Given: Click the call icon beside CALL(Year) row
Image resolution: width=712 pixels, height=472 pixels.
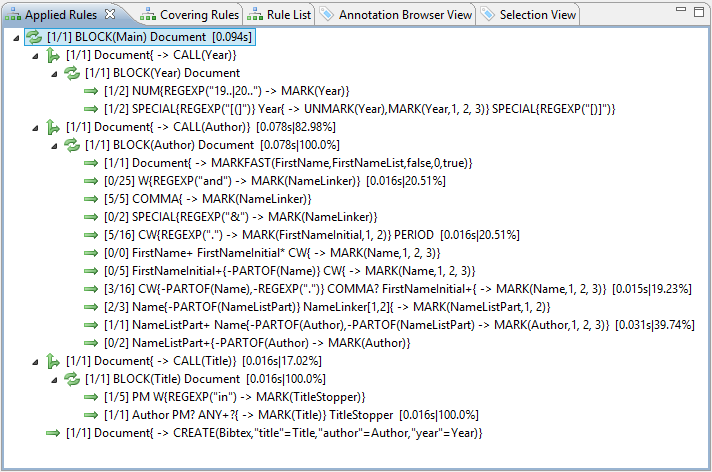Looking at the screenshot, I should tap(53, 55).
